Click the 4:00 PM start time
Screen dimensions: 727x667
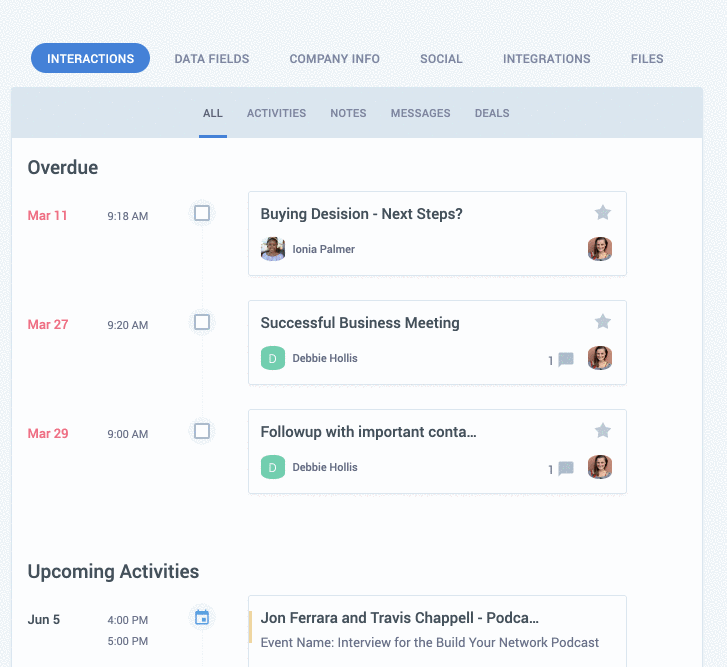coord(128,620)
